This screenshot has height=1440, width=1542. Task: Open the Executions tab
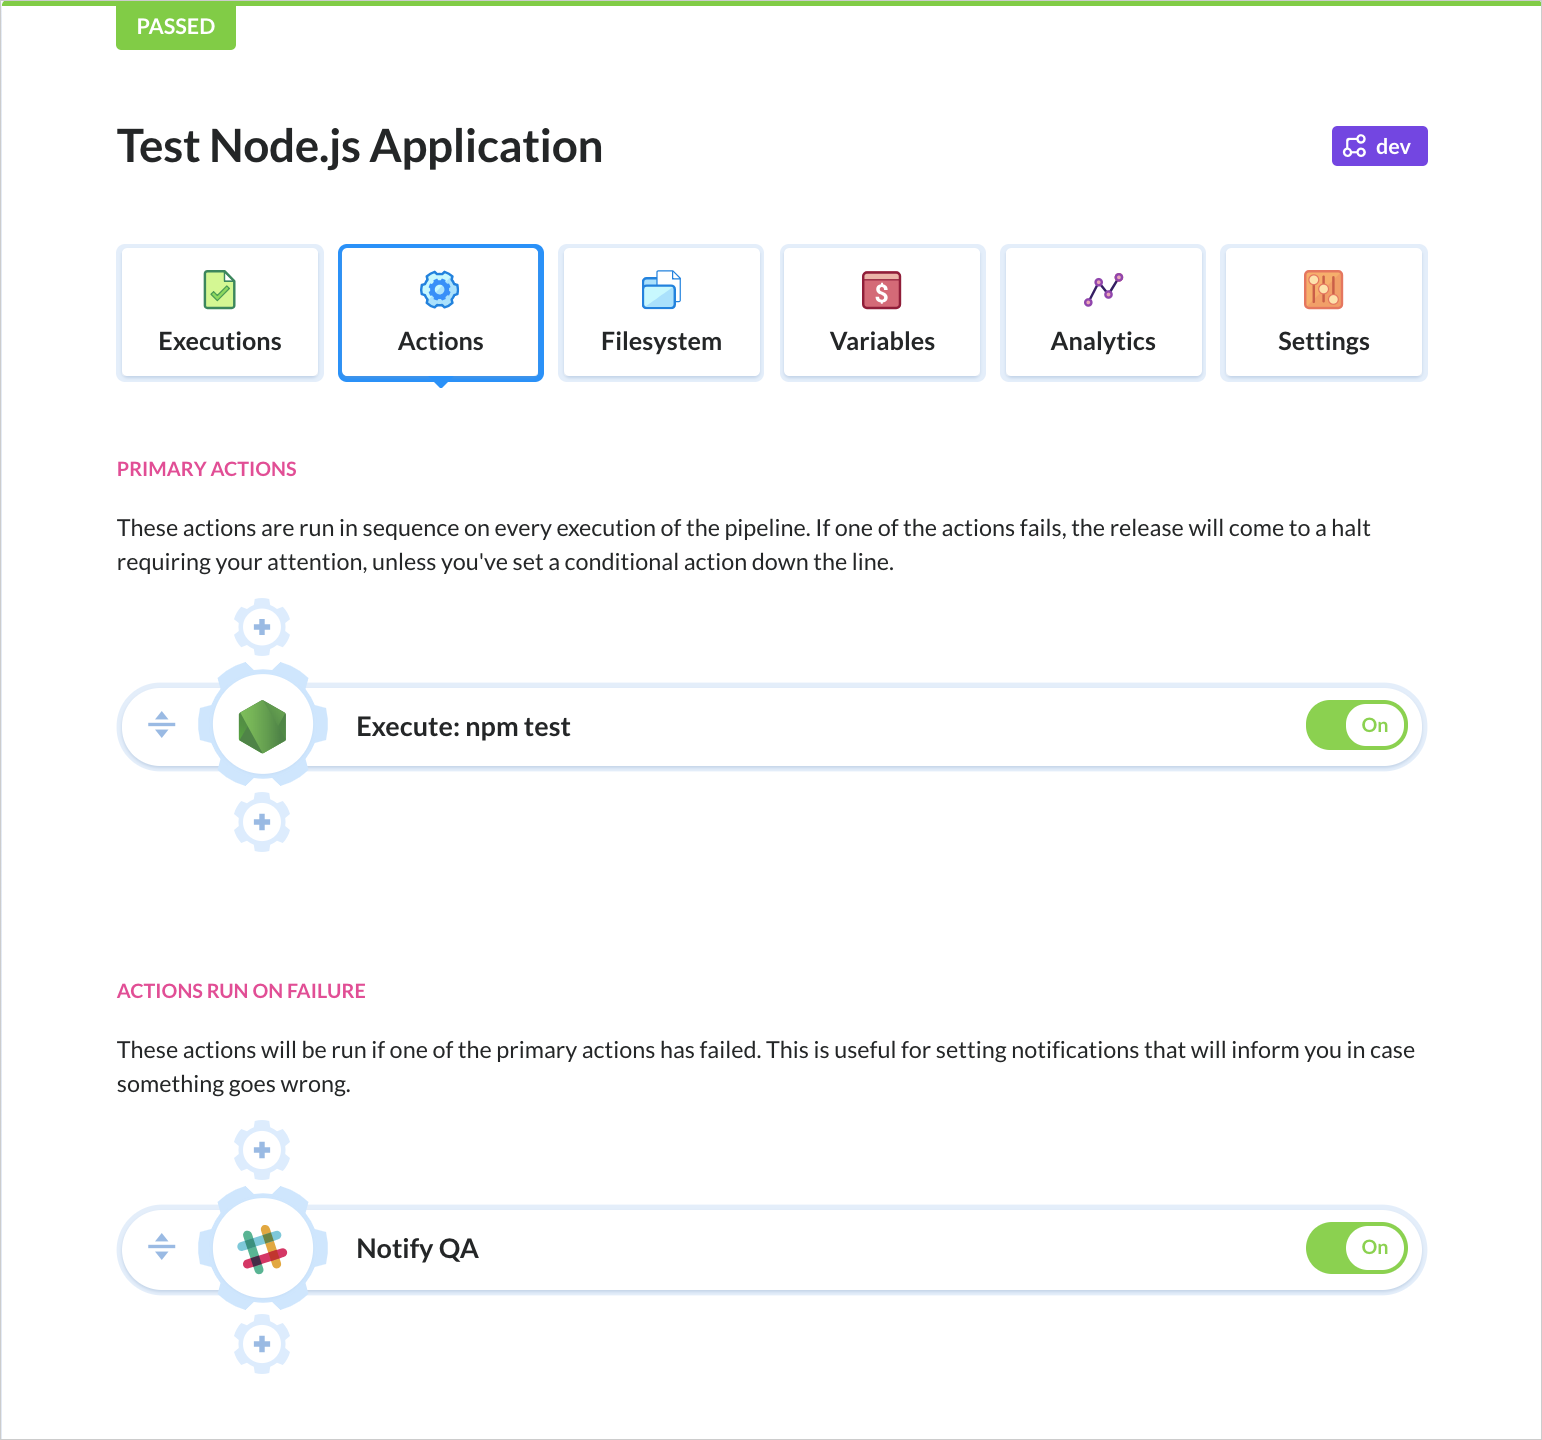click(x=220, y=313)
